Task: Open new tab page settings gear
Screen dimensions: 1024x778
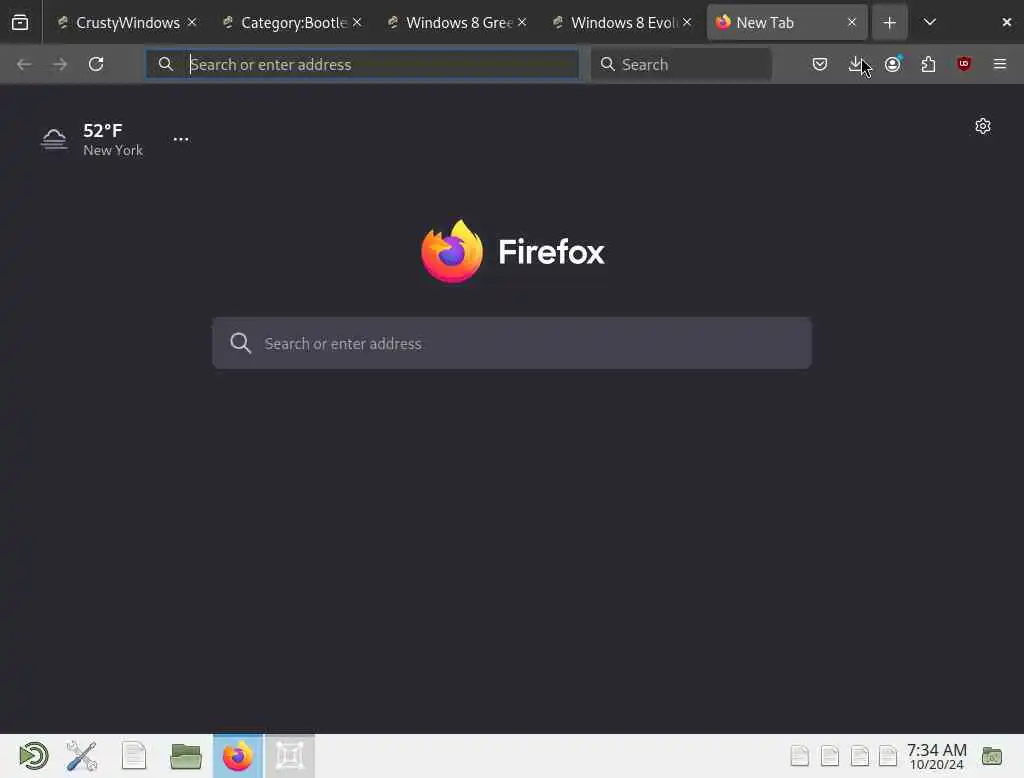Action: (983, 126)
